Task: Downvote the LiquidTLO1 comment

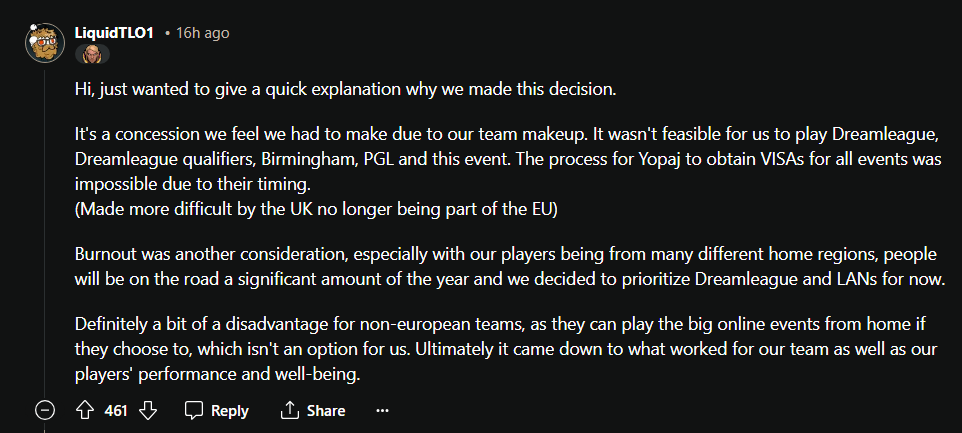Action: (148, 411)
